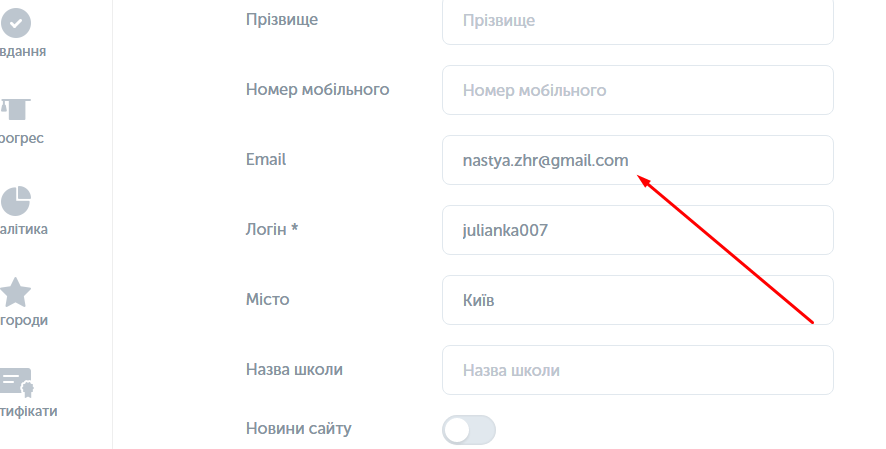Open the progress graduation cap icon
This screenshot has height=449, width=886.
tap(15, 109)
